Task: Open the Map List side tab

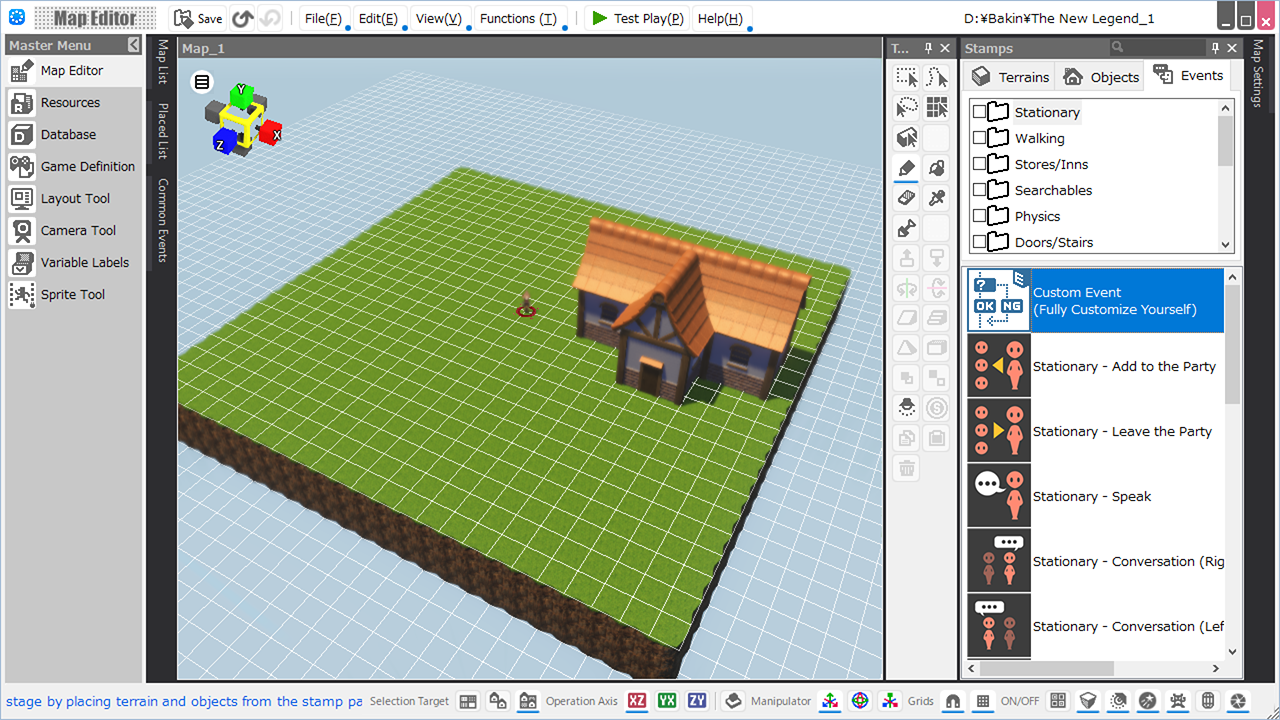Action: pyautogui.click(x=162, y=62)
